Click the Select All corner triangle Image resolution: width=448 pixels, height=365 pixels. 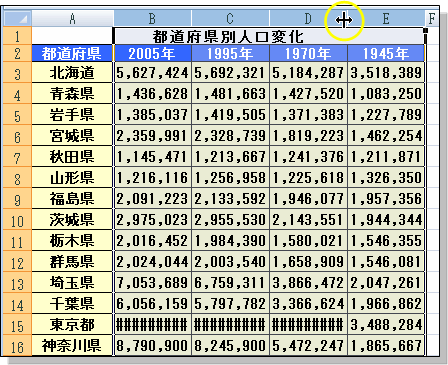point(17,18)
